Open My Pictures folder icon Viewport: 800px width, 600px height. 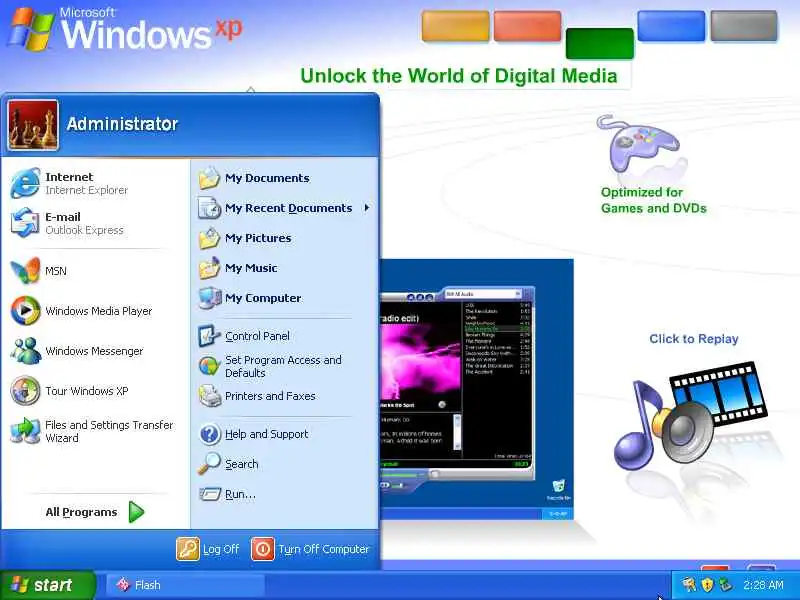[x=209, y=238]
